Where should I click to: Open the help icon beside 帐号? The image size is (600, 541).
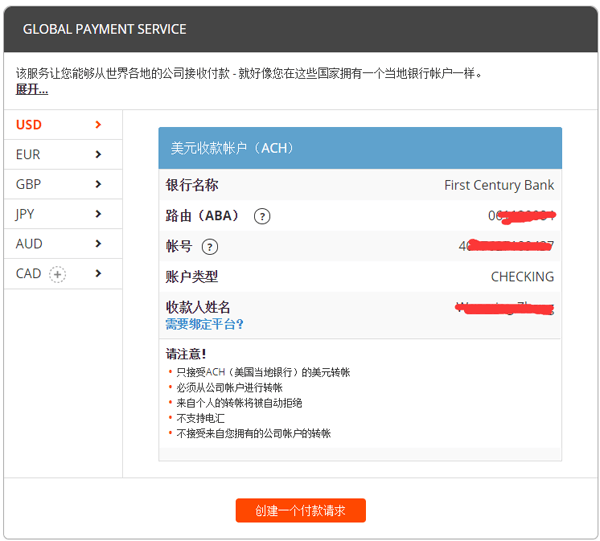point(210,247)
